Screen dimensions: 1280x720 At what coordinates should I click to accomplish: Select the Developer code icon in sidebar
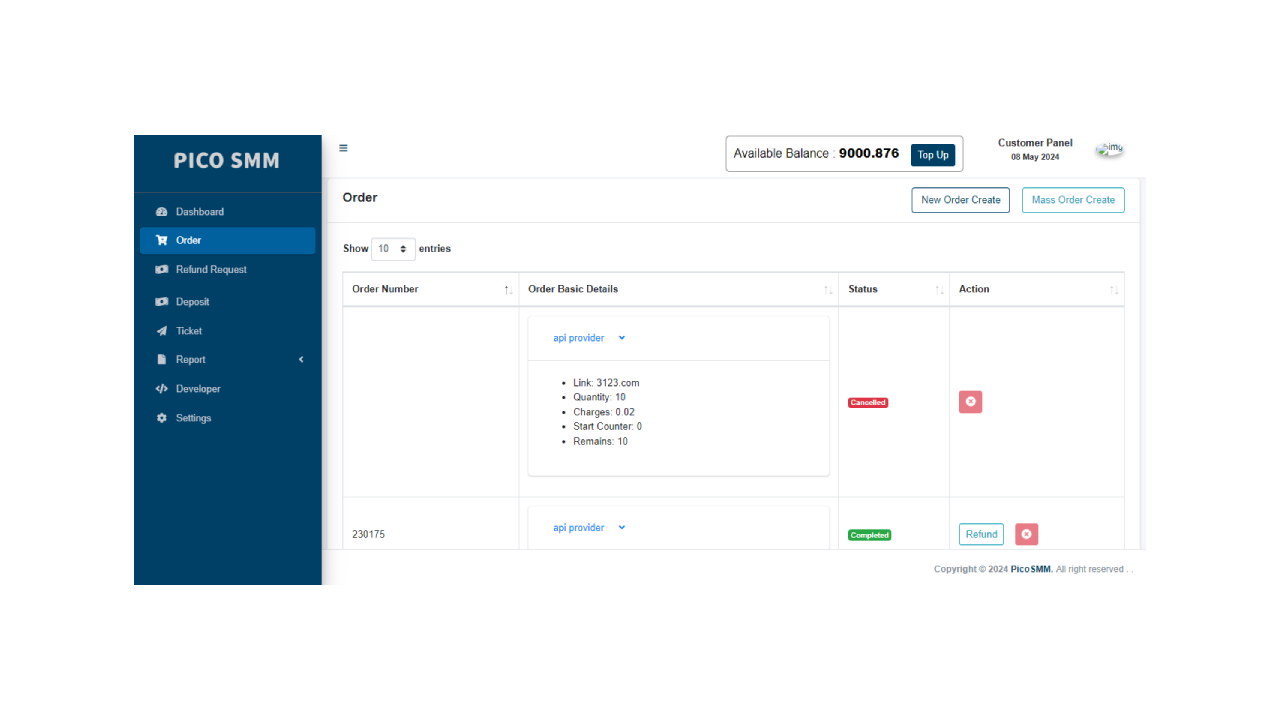click(x=162, y=388)
